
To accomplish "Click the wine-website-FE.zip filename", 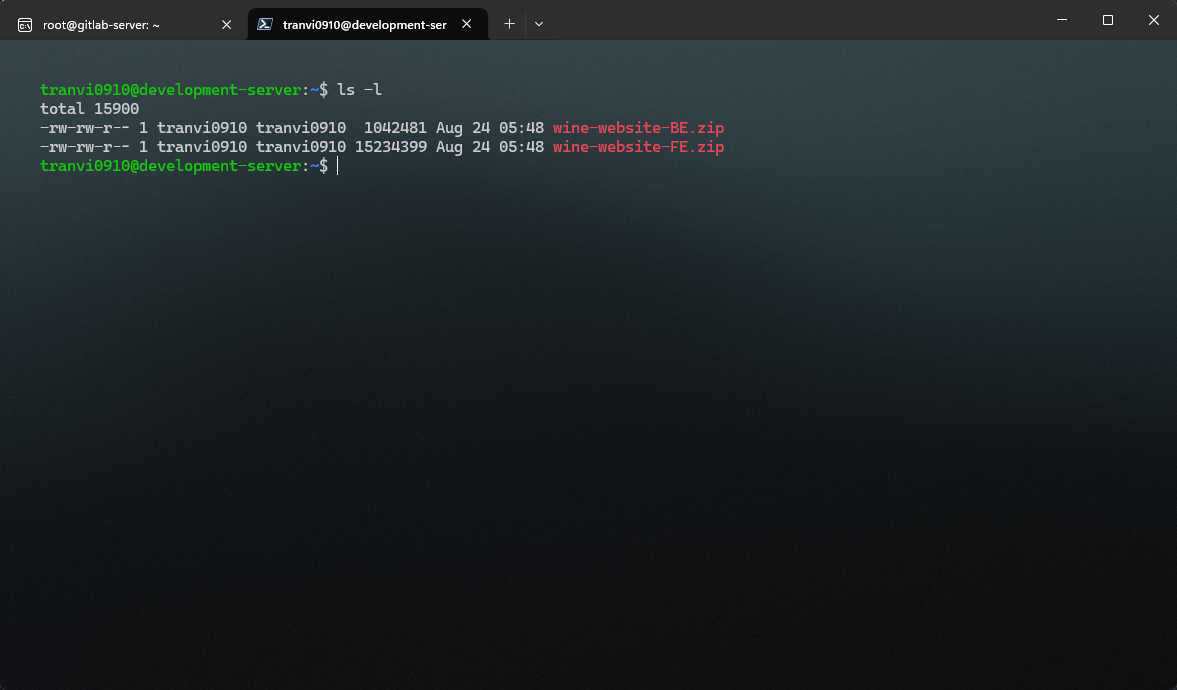I will point(638,147).
